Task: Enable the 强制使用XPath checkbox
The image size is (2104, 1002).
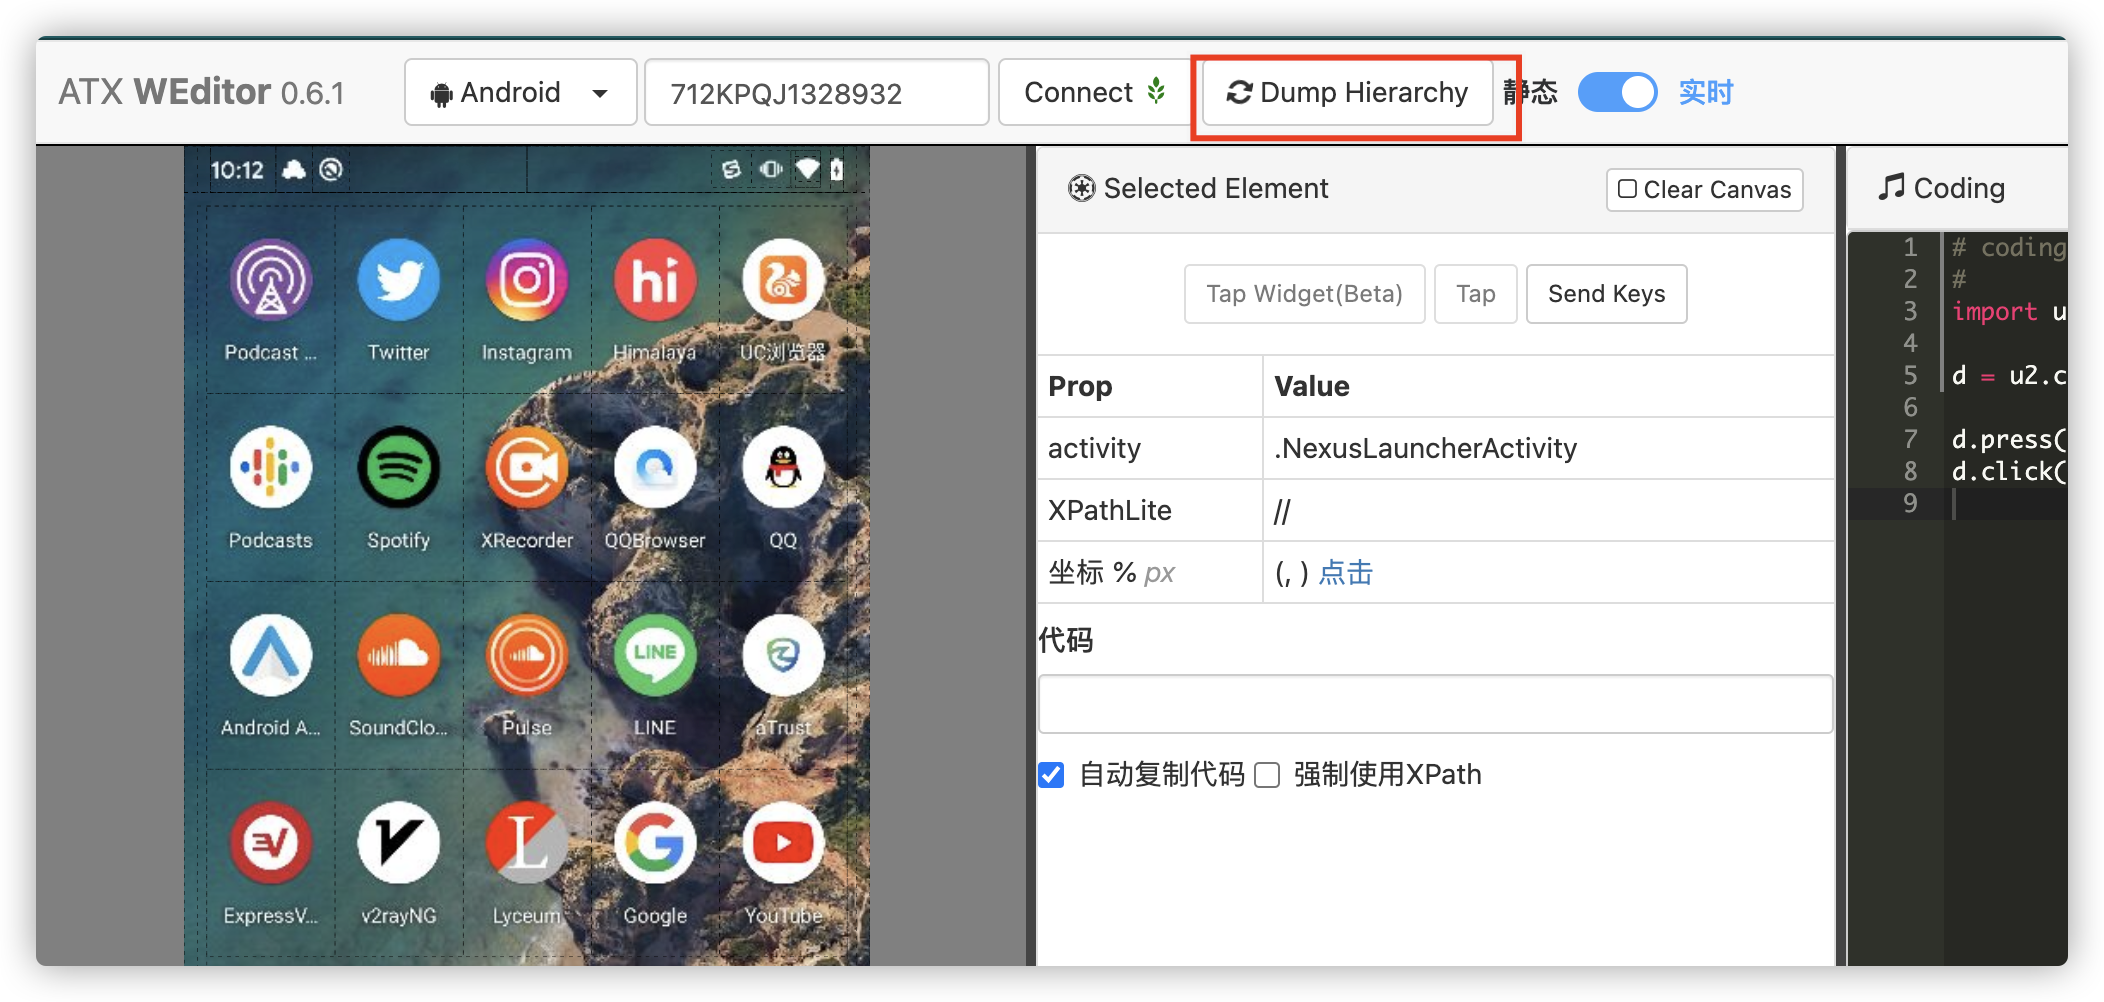Action: 1267,774
